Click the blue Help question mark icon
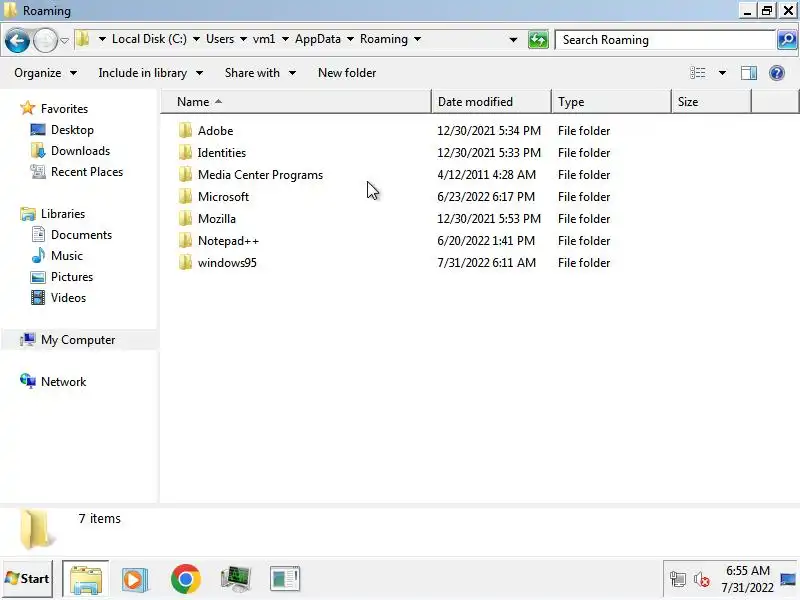800x600 pixels. tap(777, 73)
